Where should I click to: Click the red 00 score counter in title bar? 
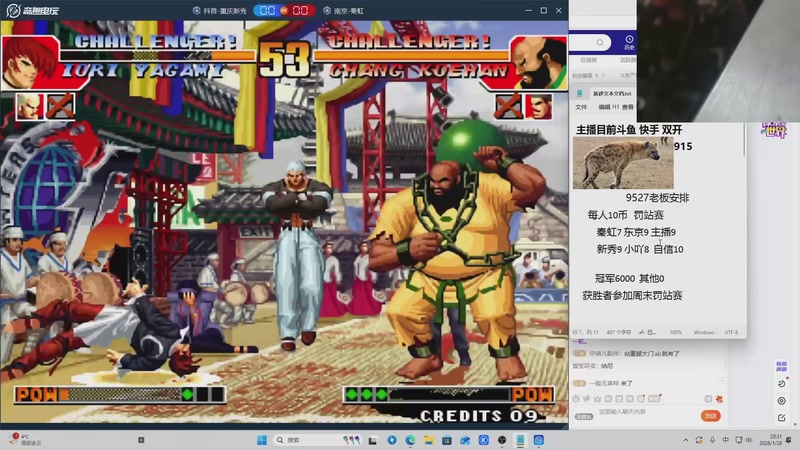pyautogui.click(x=301, y=11)
